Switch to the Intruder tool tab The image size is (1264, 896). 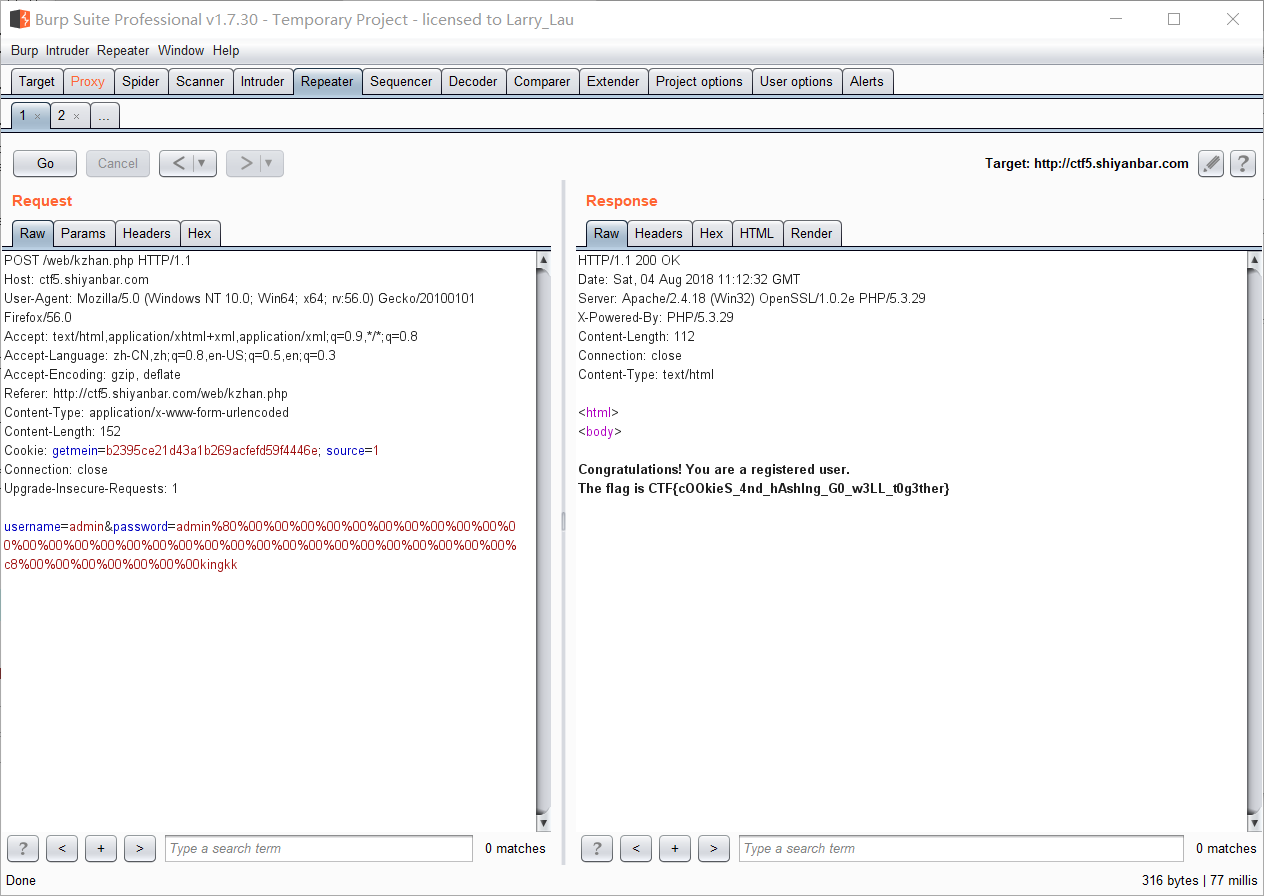(x=263, y=82)
